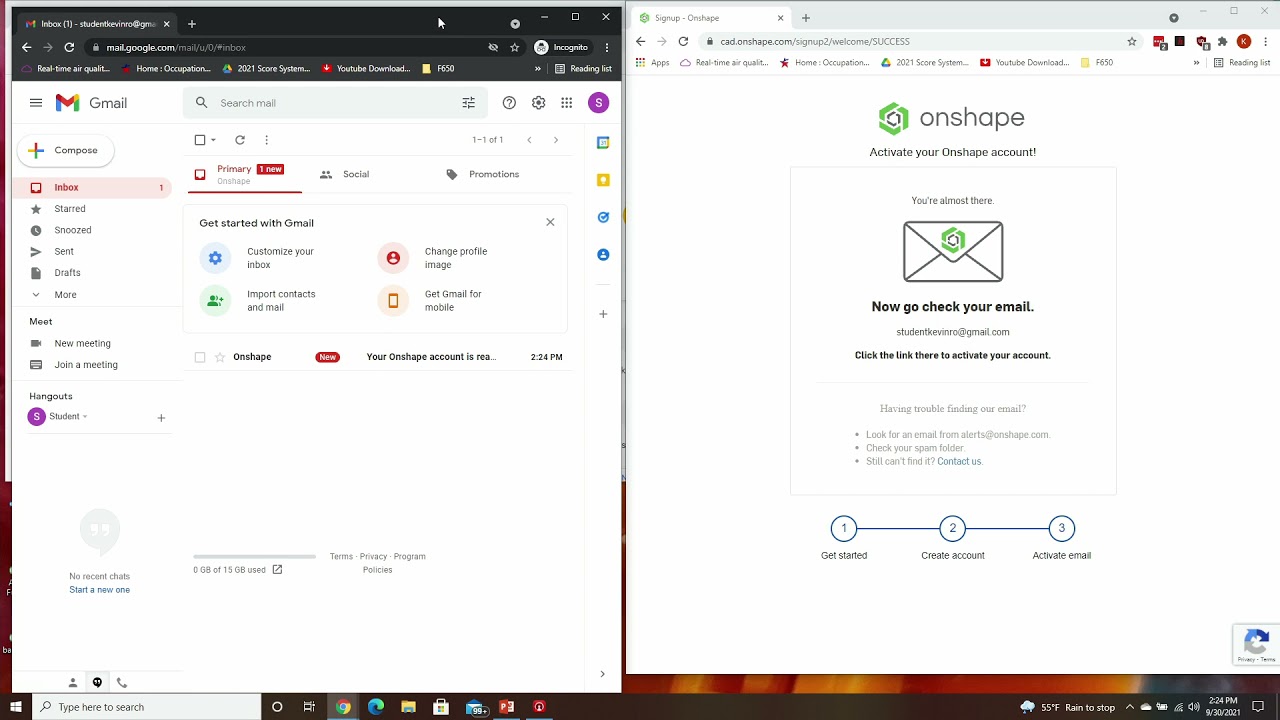
Task: Open Gmail support help icon
Action: pos(509,103)
